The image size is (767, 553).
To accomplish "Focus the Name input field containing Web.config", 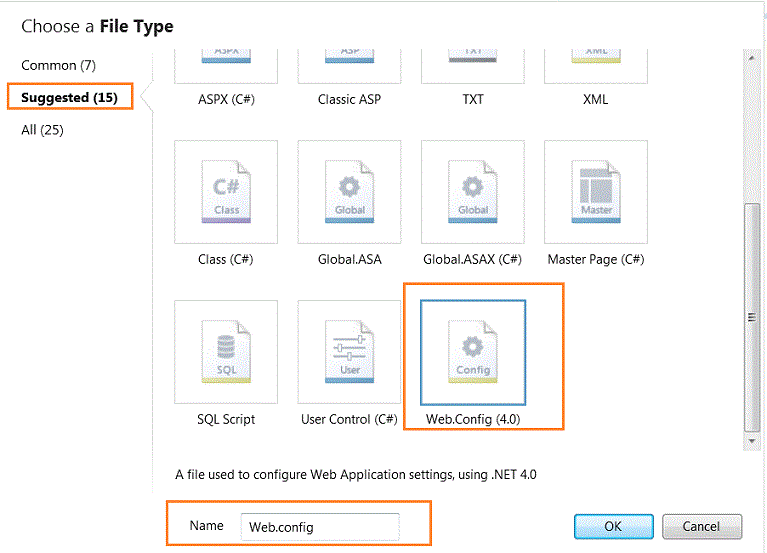I will [x=320, y=527].
